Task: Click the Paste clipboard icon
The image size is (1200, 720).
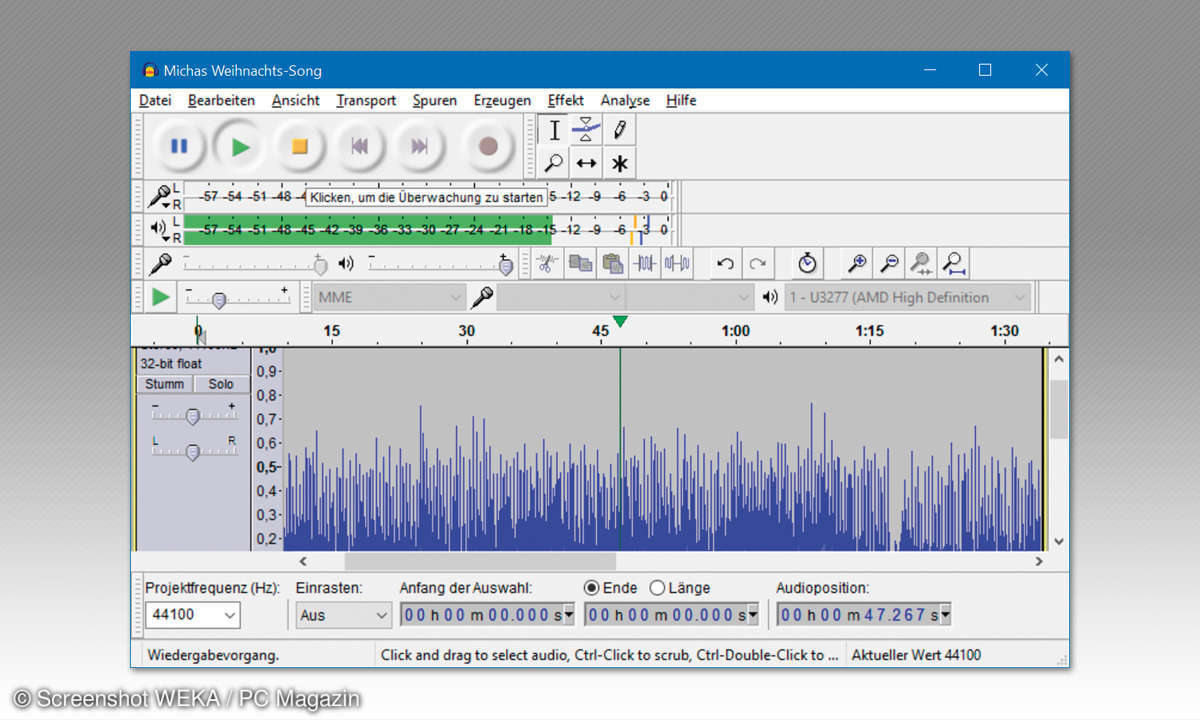Action: [612, 264]
